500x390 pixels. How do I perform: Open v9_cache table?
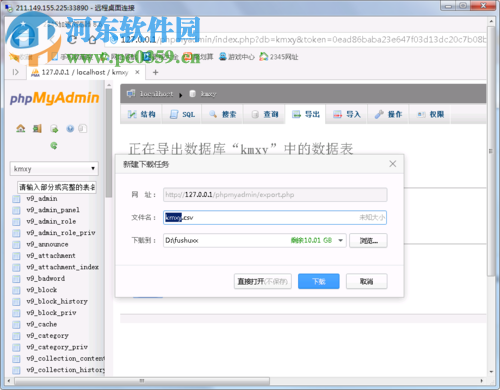42,324
